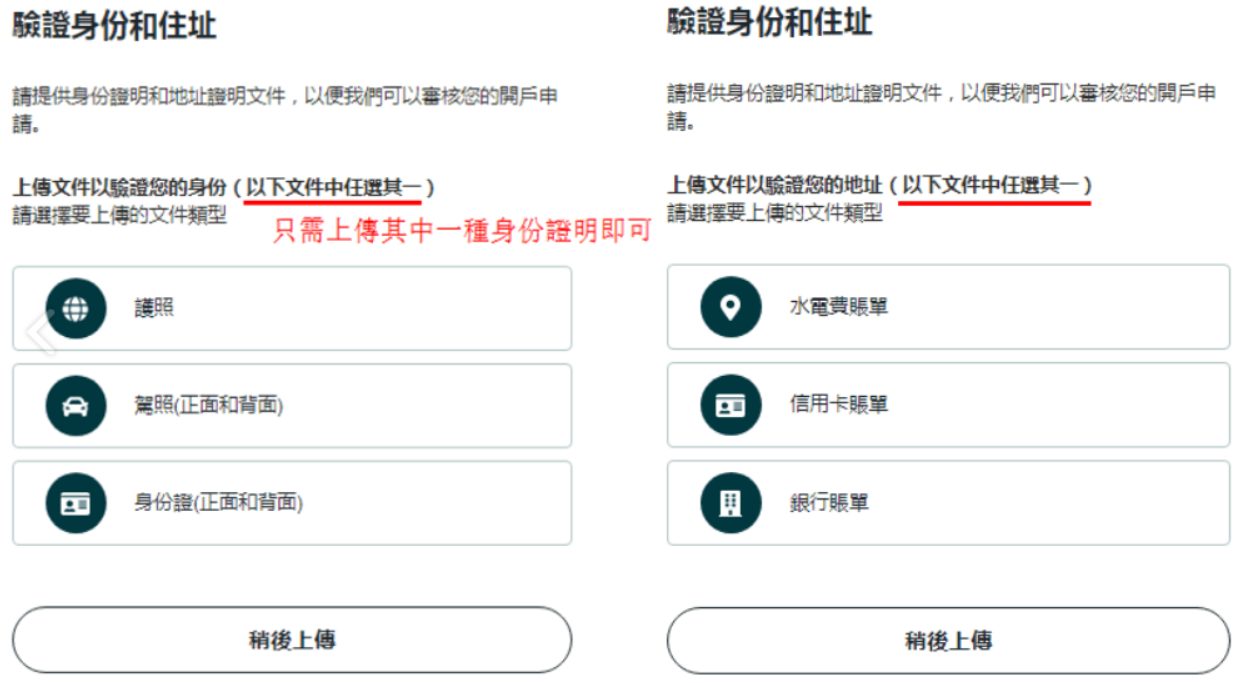The width and height of the screenshot is (1236, 683).
Task: Click the card icon for 信用卡賬單
Action: pyautogui.click(x=731, y=404)
